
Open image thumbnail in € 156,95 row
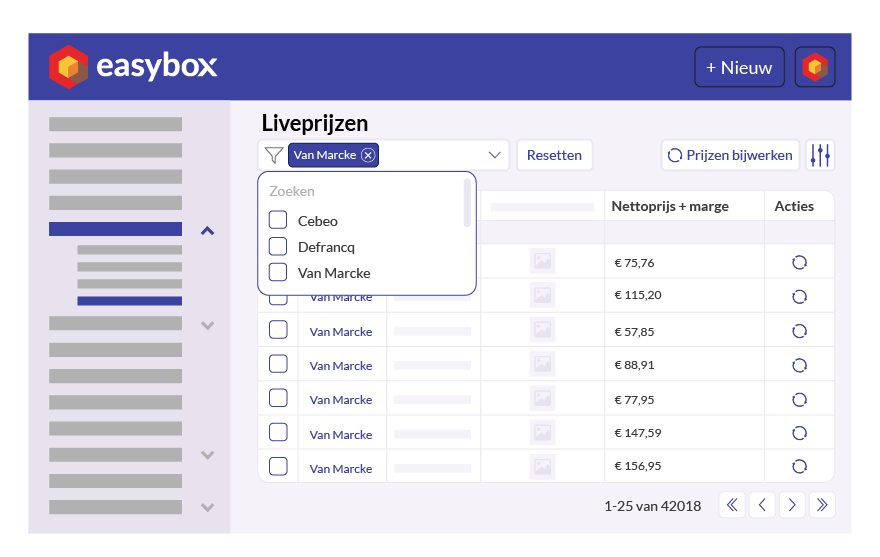pyautogui.click(x=542, y=467)
